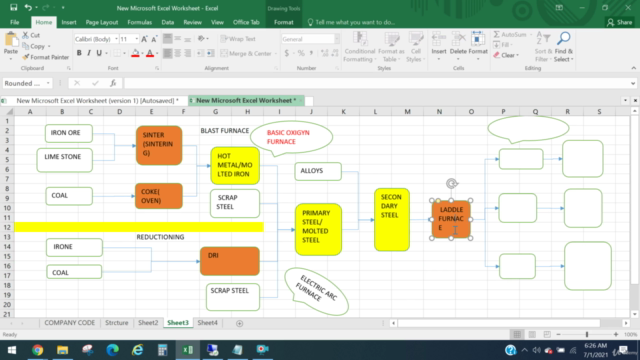The image size is (640, 360).
Task: Click the Paste clipboard icon
Action: [11, 40]
